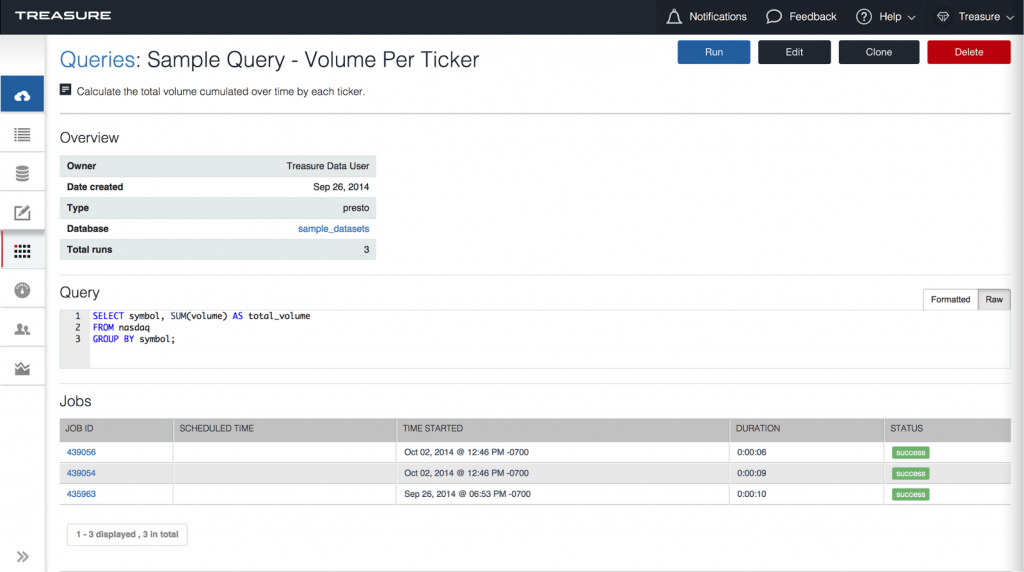
Task: Click the SCHEDULED TIME column header
Action: point(284,429)
